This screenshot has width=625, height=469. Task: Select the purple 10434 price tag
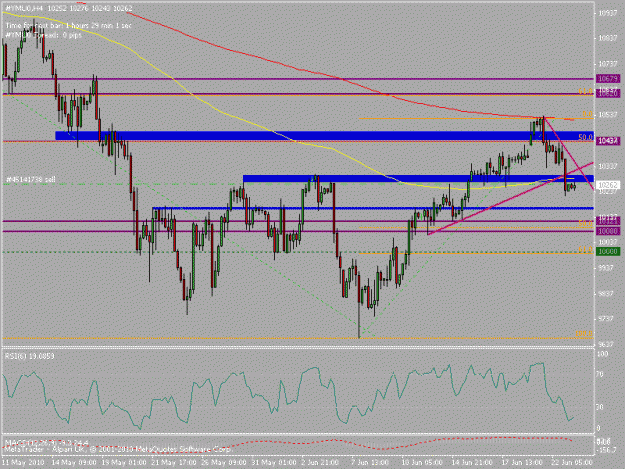coord(608,141)
